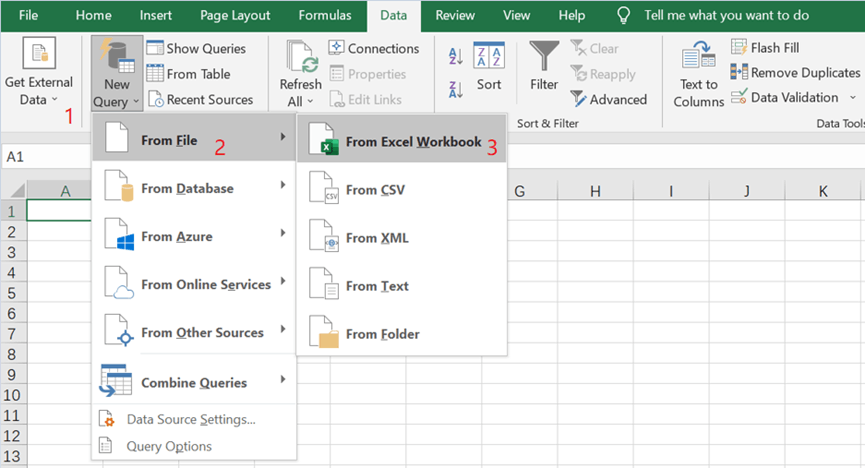865x468 pixels.
Task: Select column J header
Action: coord(746,191)
